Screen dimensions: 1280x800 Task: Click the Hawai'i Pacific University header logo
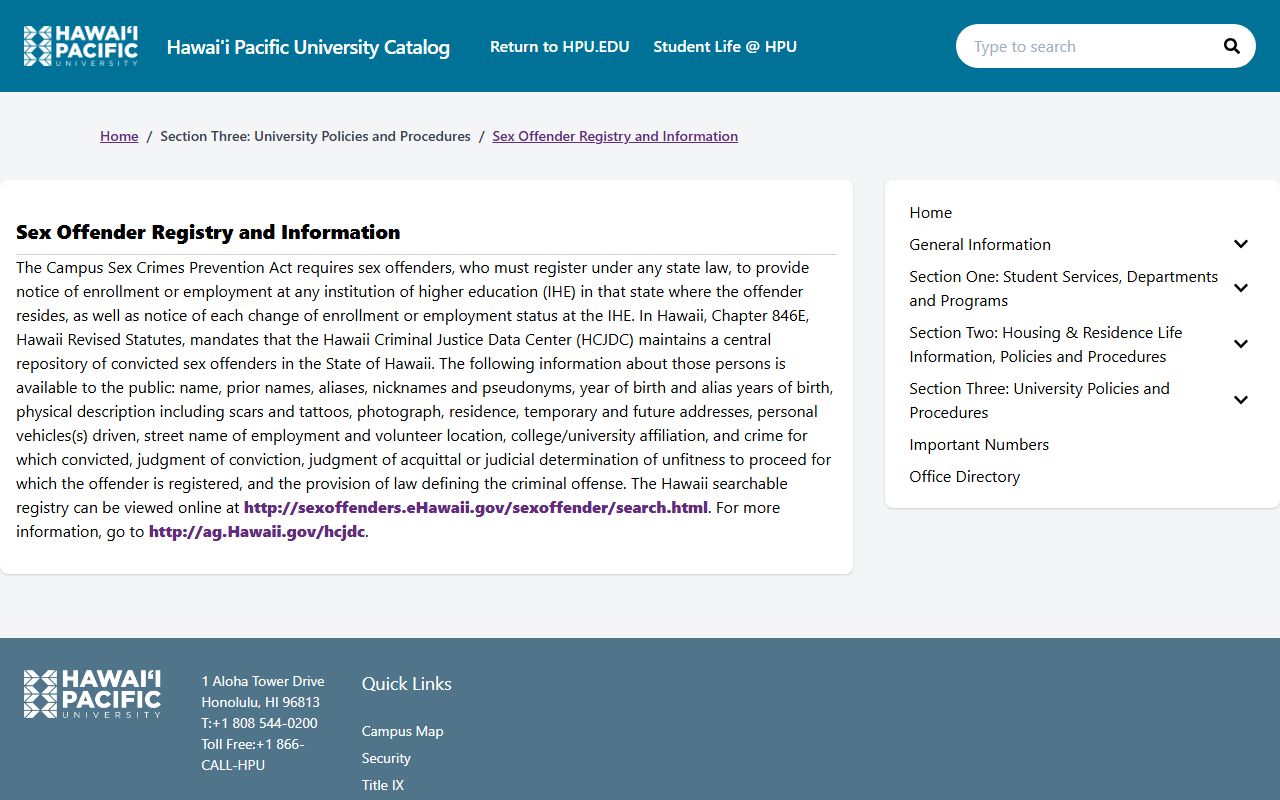pyautogui.click(x=81, y=46)
